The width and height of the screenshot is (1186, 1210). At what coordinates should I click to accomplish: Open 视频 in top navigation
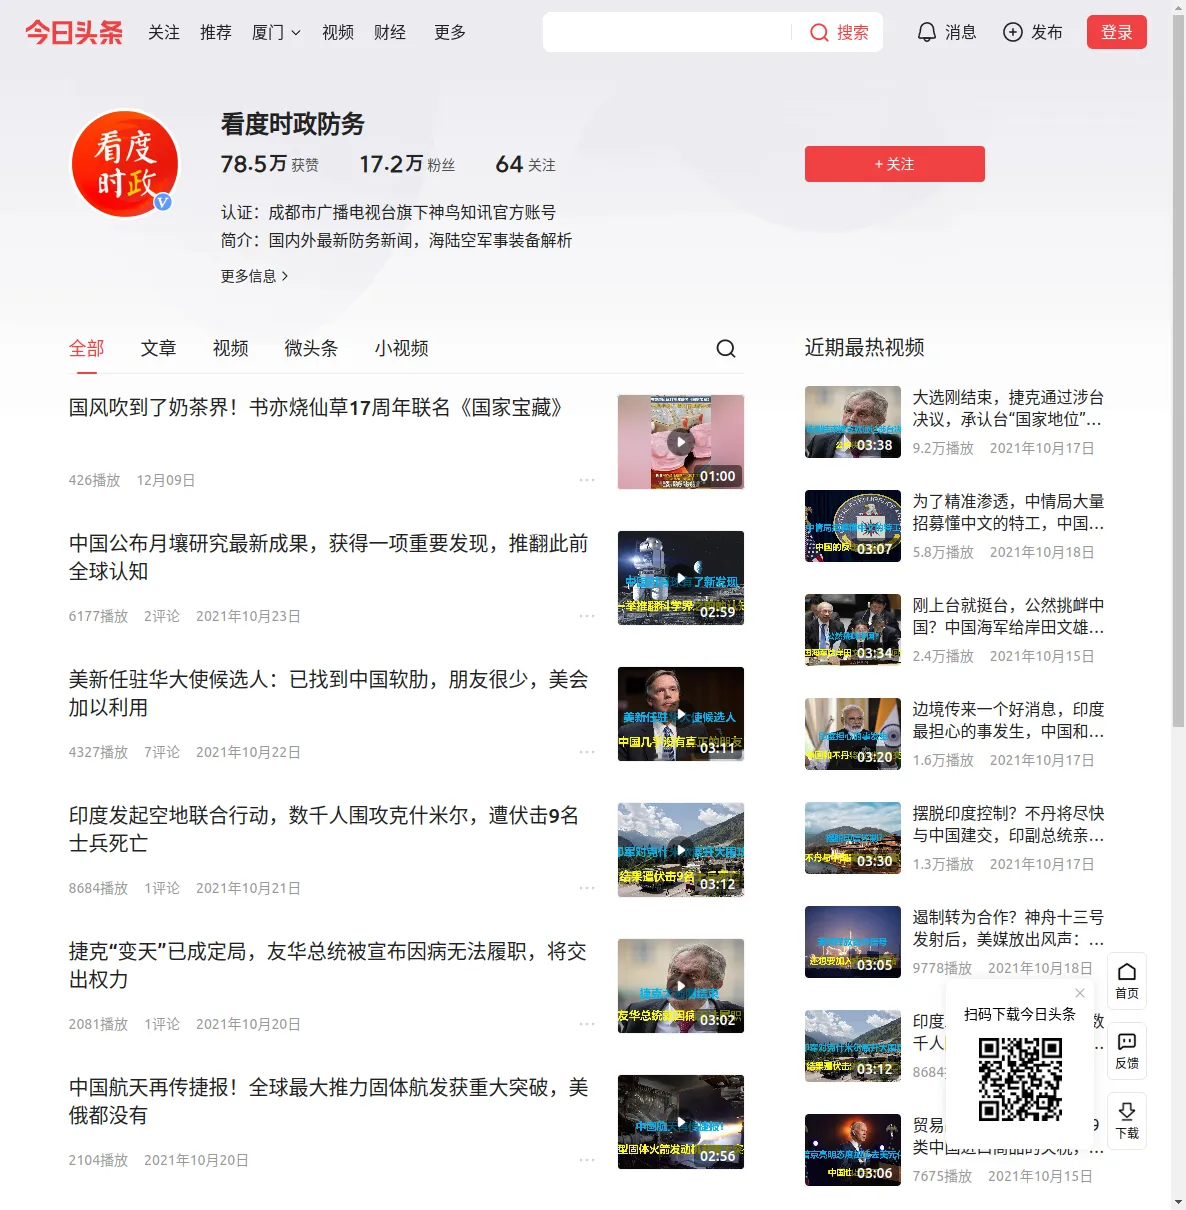click(x=338, y=32)
